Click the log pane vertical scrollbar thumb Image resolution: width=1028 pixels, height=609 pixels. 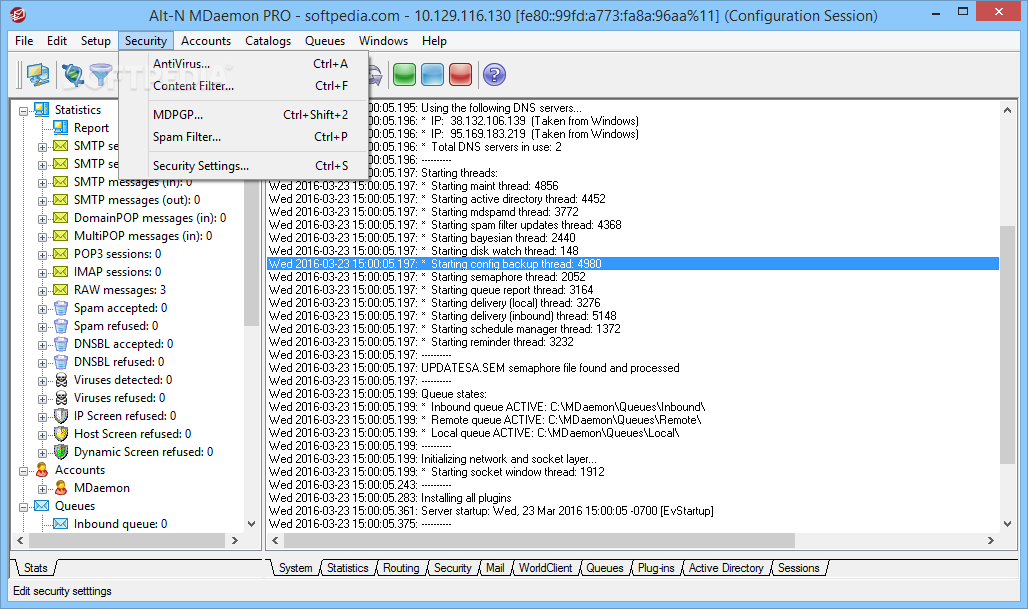[1007, 345]
